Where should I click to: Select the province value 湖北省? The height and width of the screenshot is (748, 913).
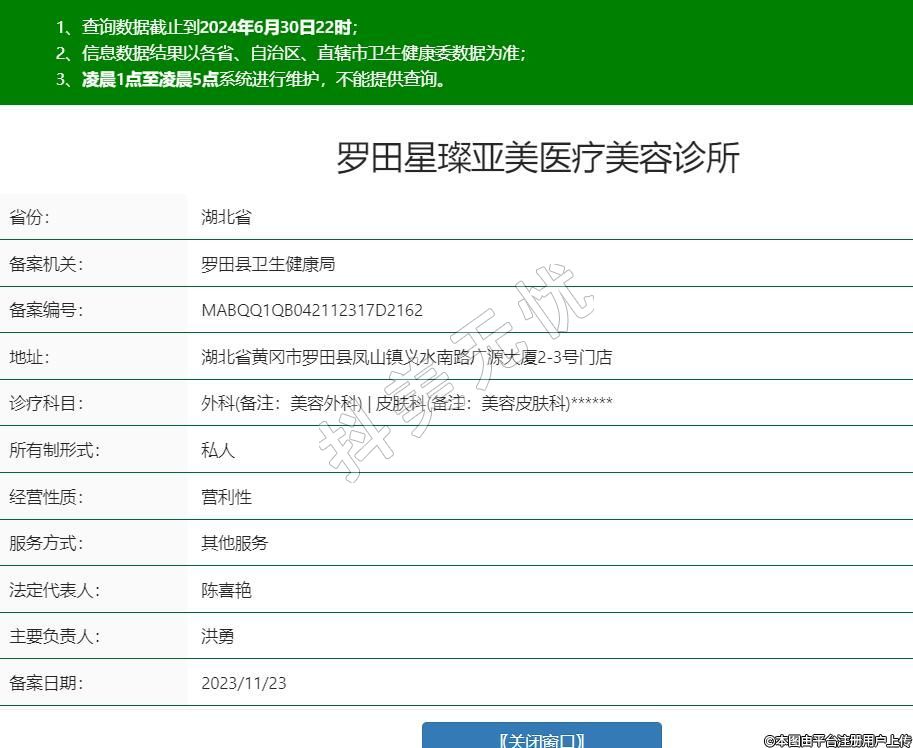click(x=226, y=217)
